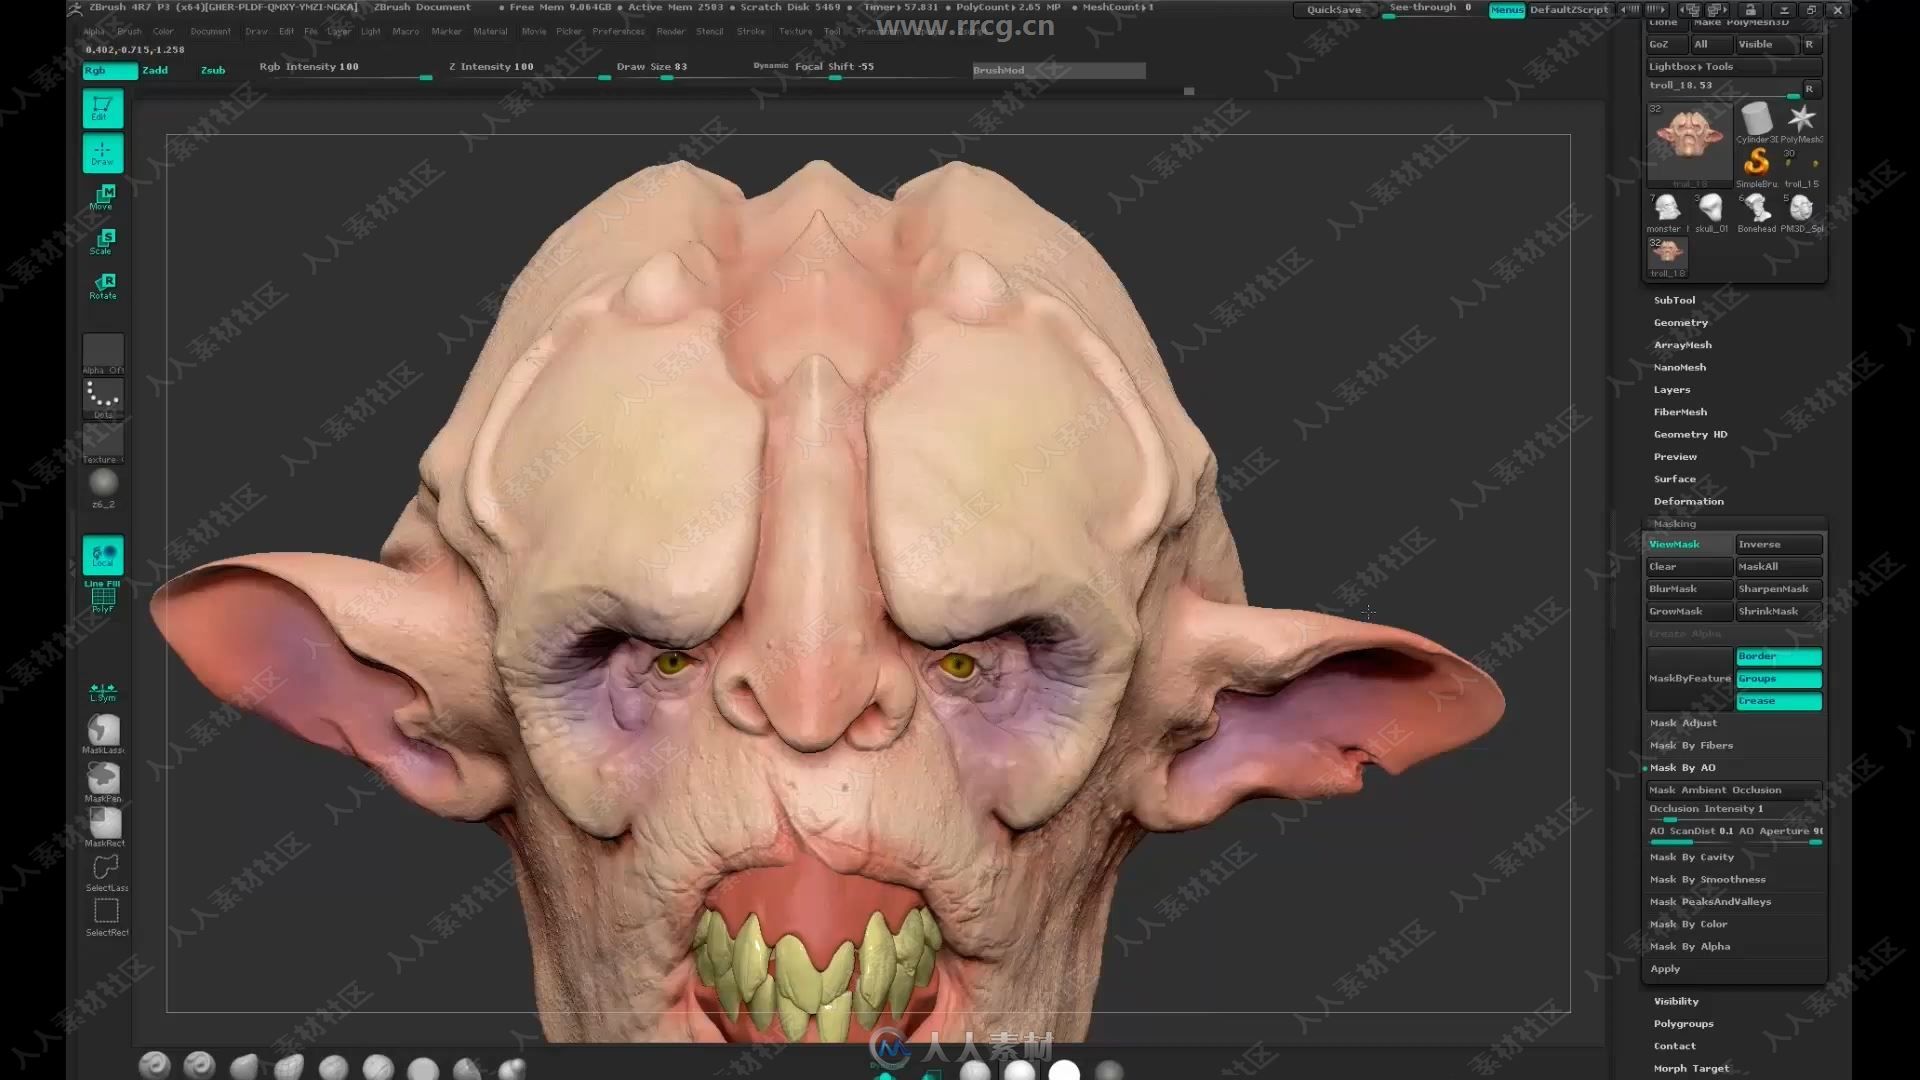Select the Bonehead tool thumbnail
Image resolution: width=1920 pixels, height=1080 pixels.
click(1757, 212)
